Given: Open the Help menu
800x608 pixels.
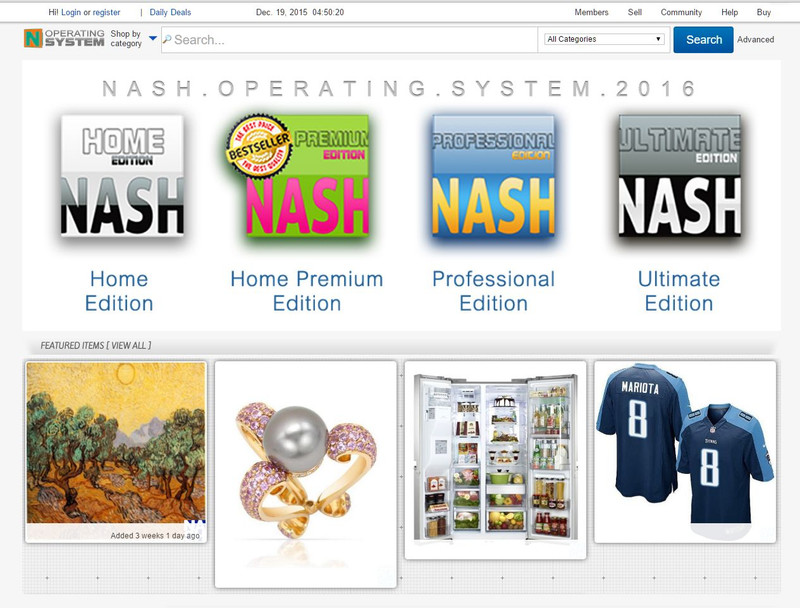Looking at the screenshot, I should coord(730,12).
